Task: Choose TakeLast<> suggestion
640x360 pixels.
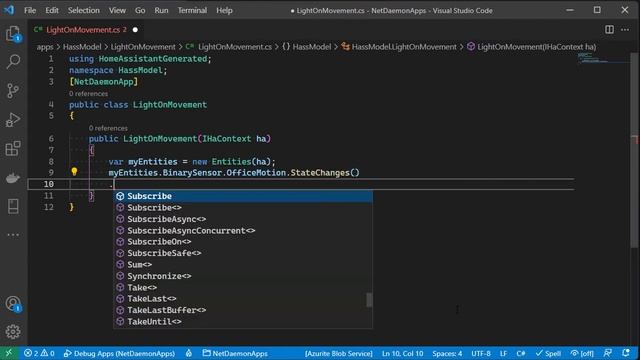Action: 243,299
